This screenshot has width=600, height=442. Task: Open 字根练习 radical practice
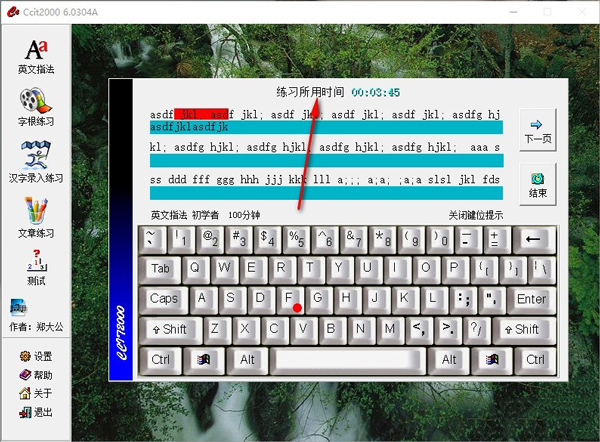pos(36,107)
